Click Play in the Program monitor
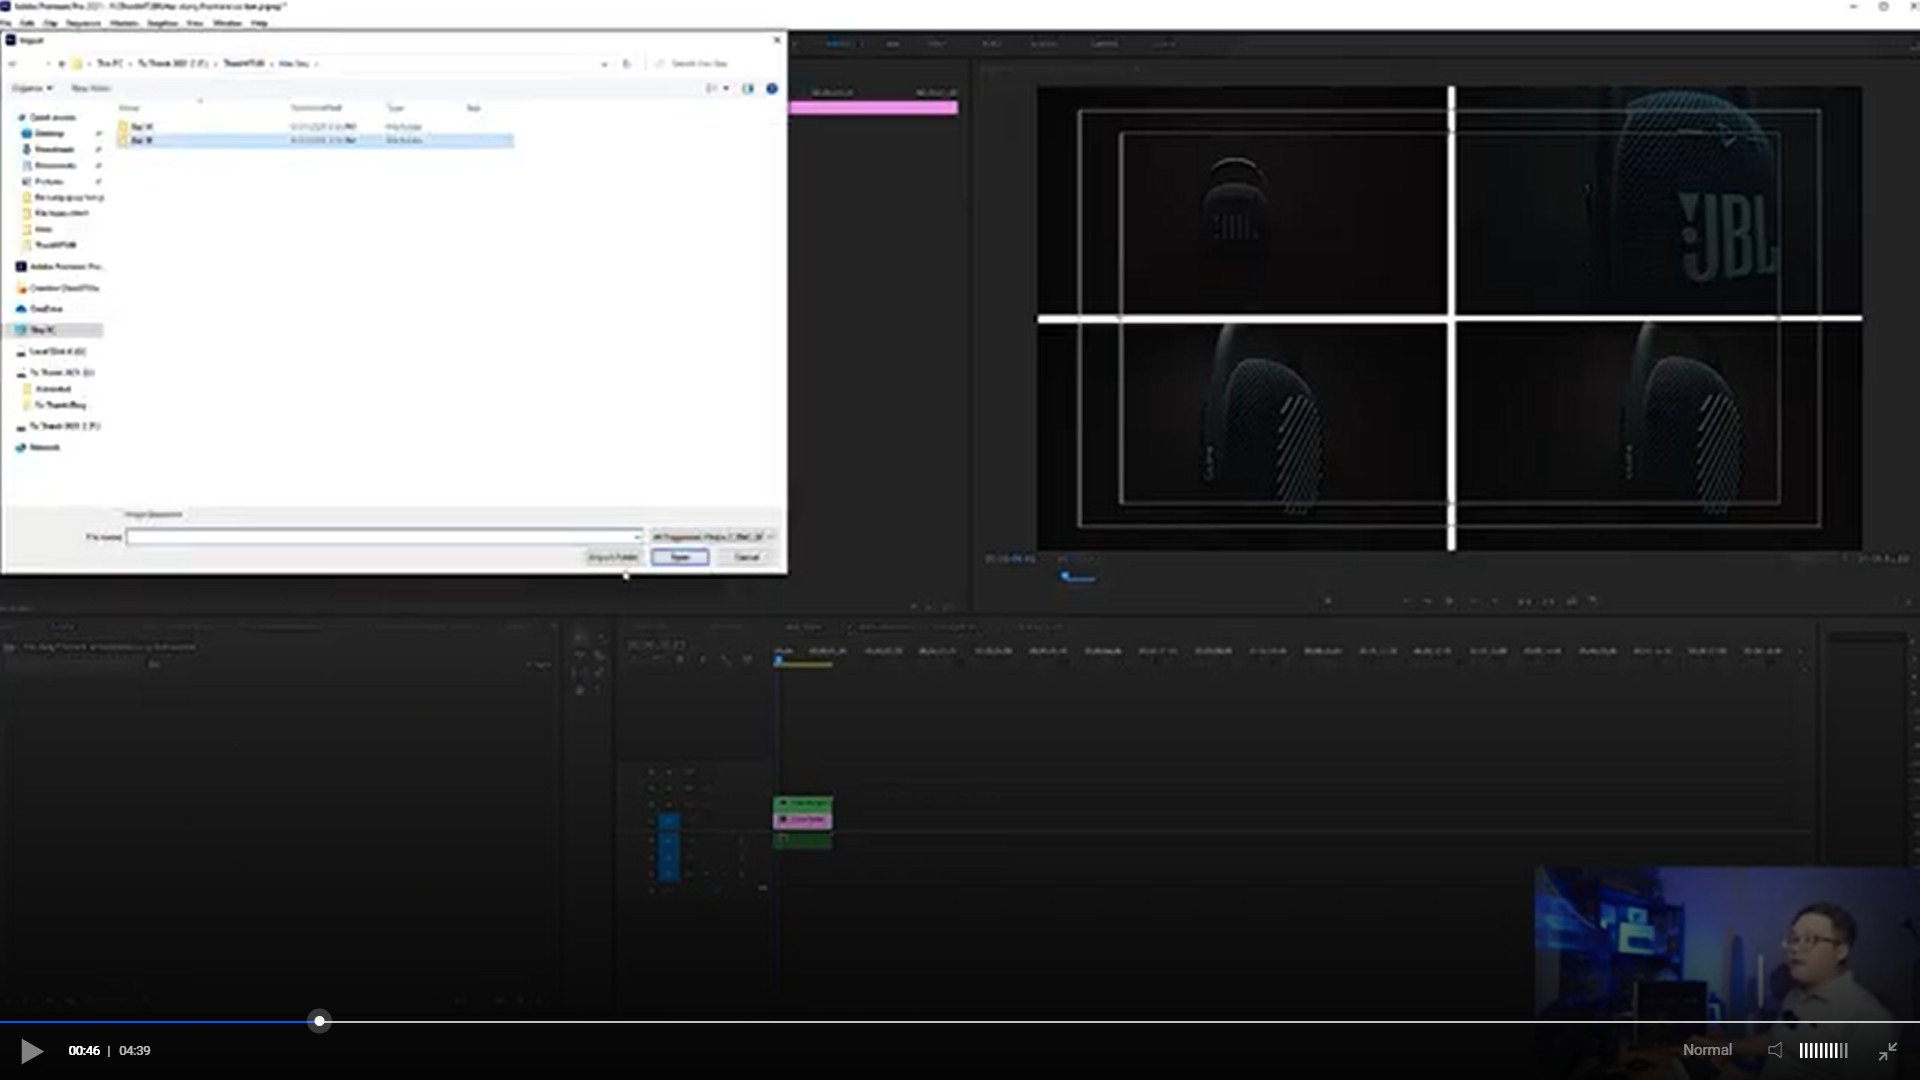This screenshot has height=1080, width=1920. click(1450, 601)
